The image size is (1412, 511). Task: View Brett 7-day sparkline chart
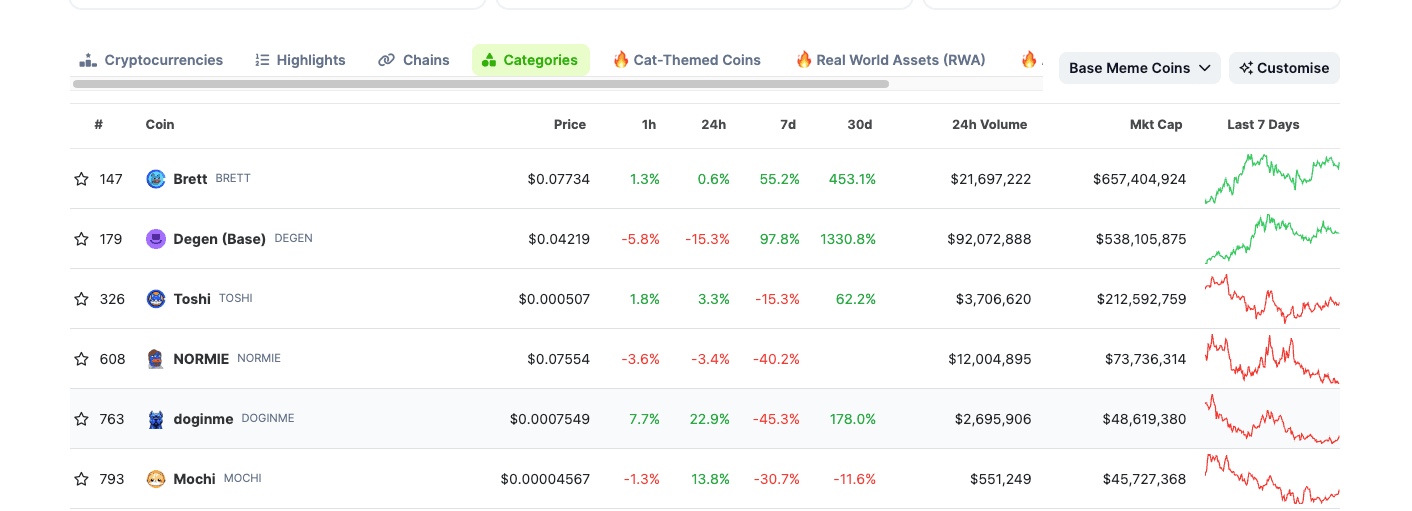tap(1272, 179)
